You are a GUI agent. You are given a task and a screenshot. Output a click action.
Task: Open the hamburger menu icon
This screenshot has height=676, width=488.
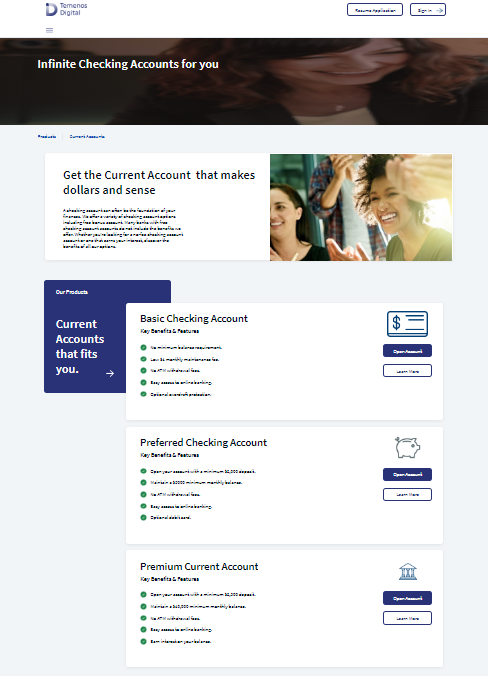tap(50, 30)
